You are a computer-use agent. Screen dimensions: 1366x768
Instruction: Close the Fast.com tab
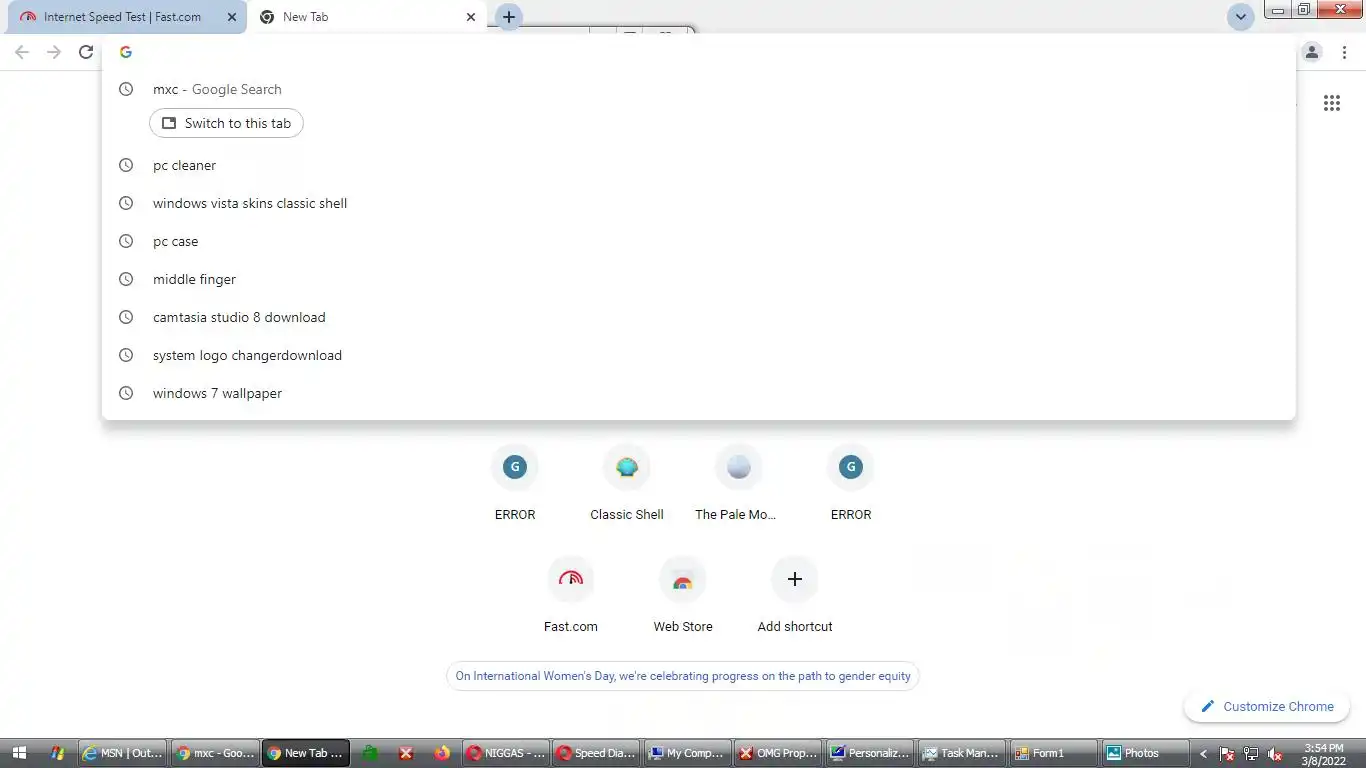[x=232, y=17]
